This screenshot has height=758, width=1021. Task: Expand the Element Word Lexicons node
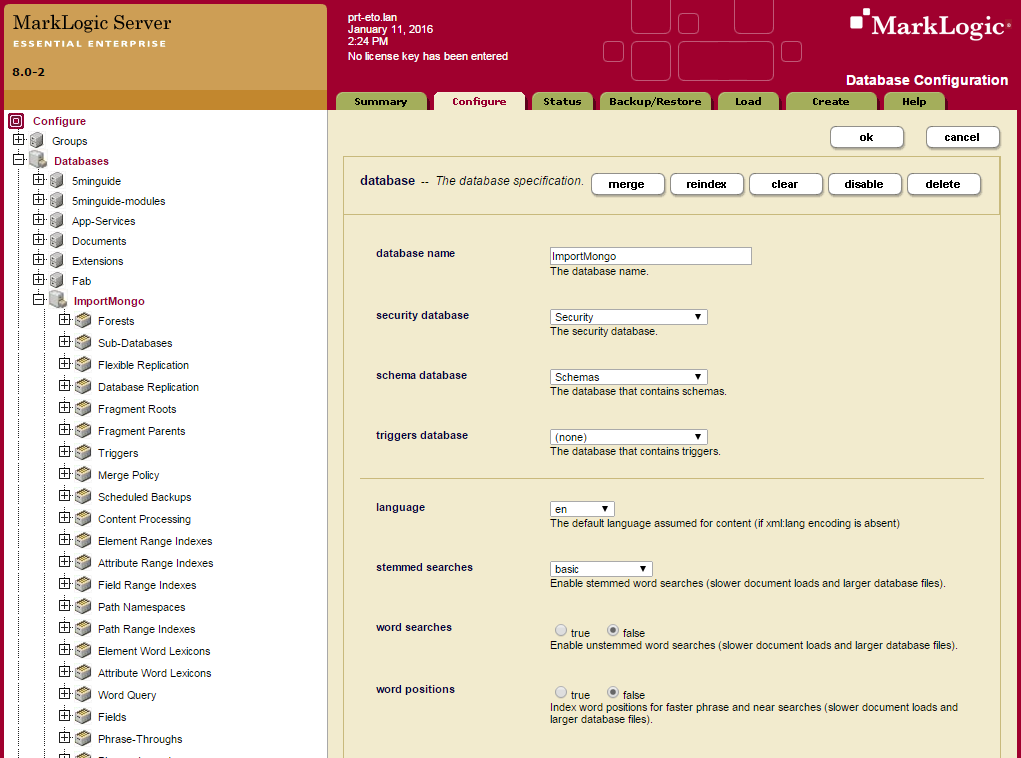point(64,649)
